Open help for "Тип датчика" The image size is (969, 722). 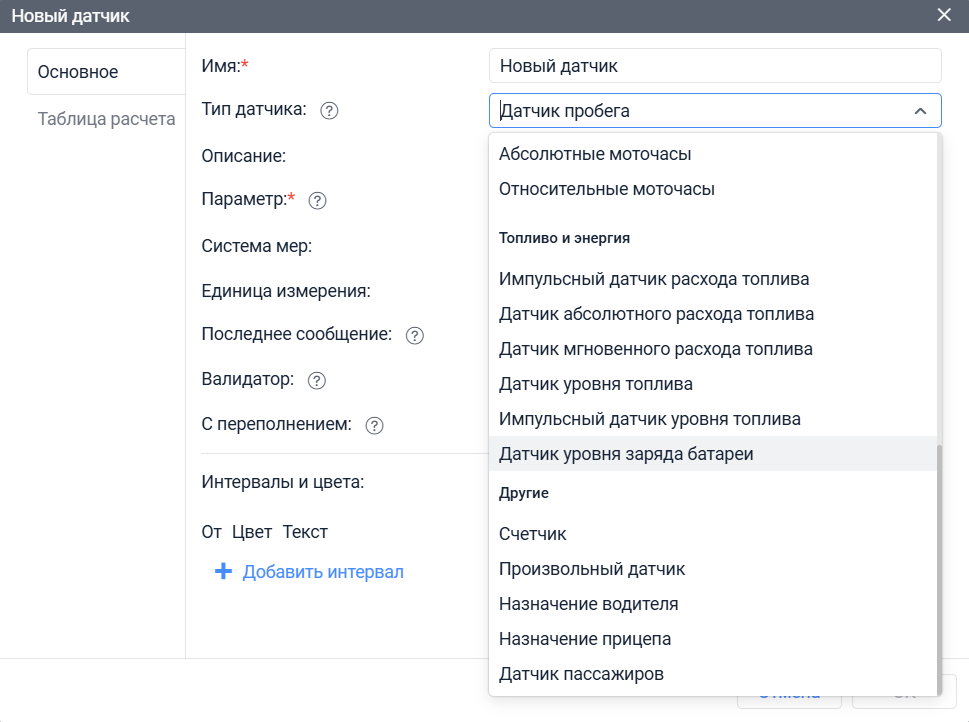click(329, 110)
